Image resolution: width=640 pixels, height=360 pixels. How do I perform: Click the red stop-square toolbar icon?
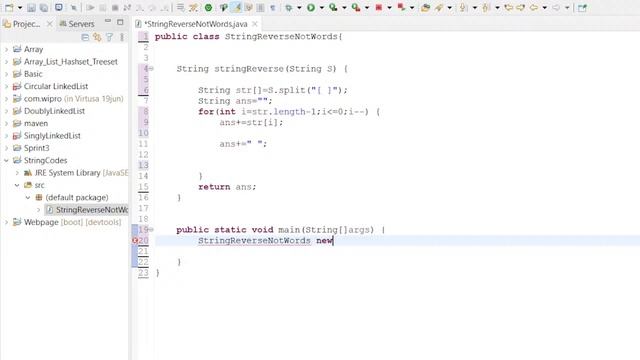(379, 7)
